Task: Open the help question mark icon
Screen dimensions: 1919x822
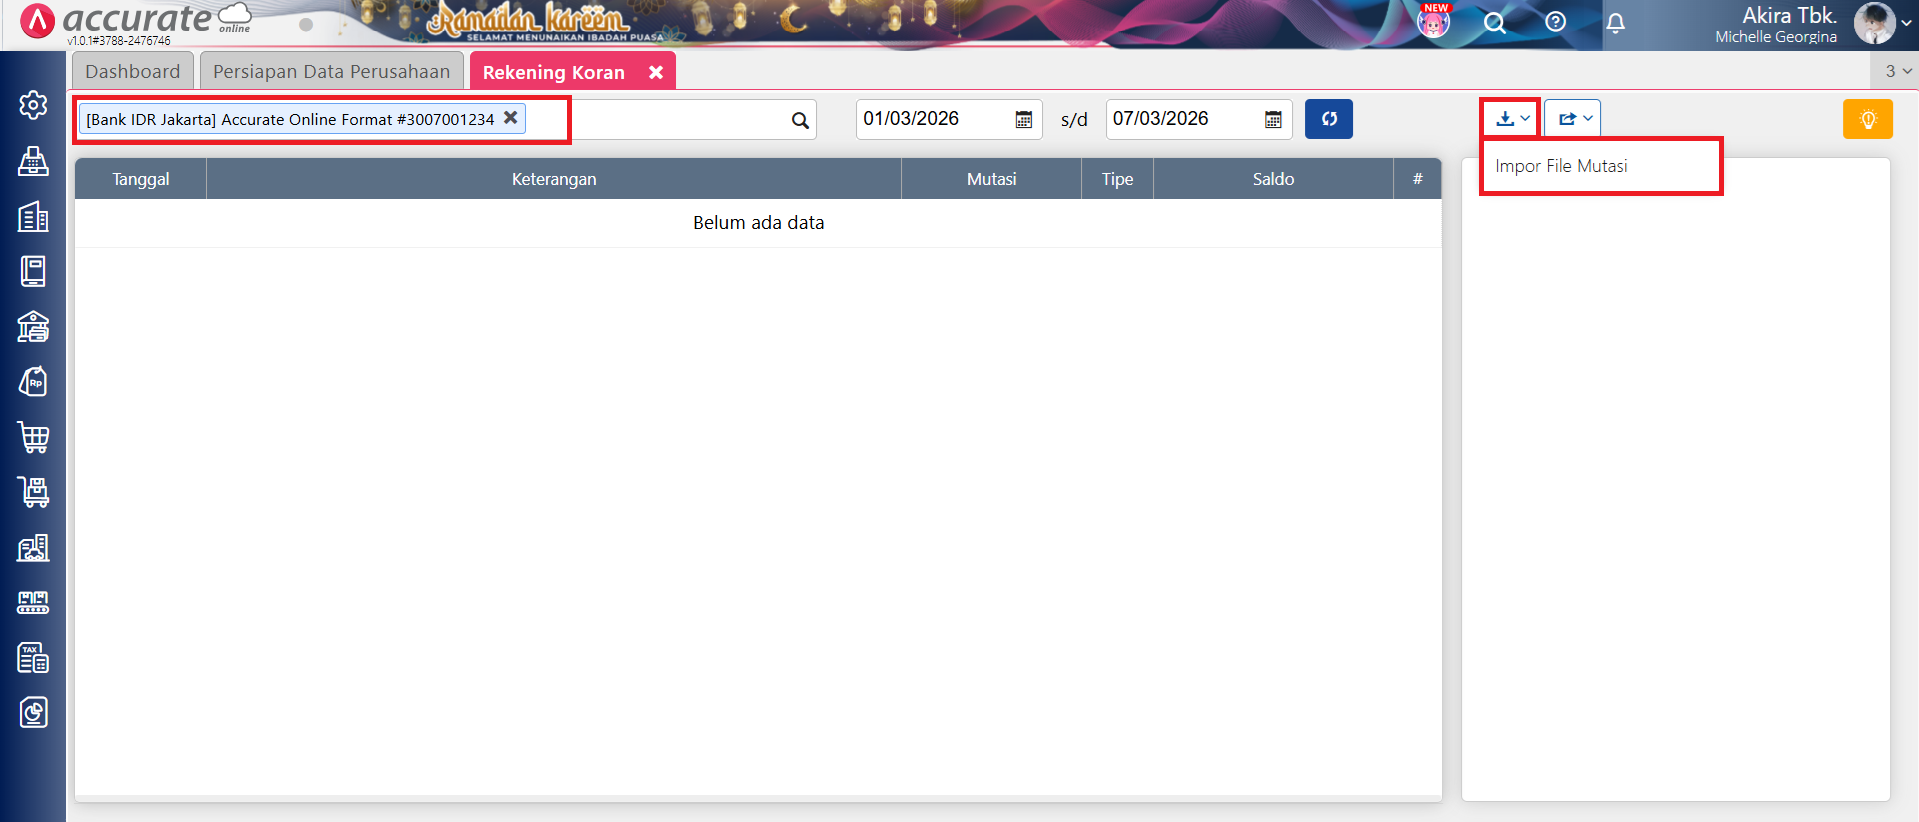Action: coord(1555,22)
